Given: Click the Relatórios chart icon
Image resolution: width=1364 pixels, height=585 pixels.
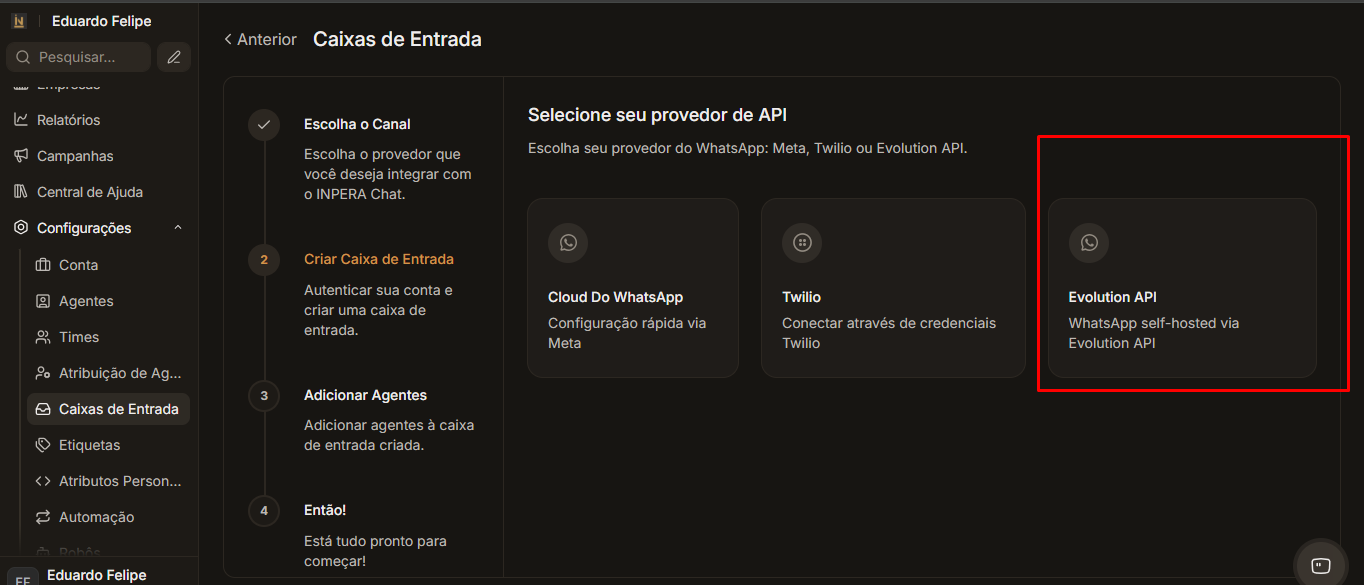Looking at the screenshot, I should pos(21,120).
